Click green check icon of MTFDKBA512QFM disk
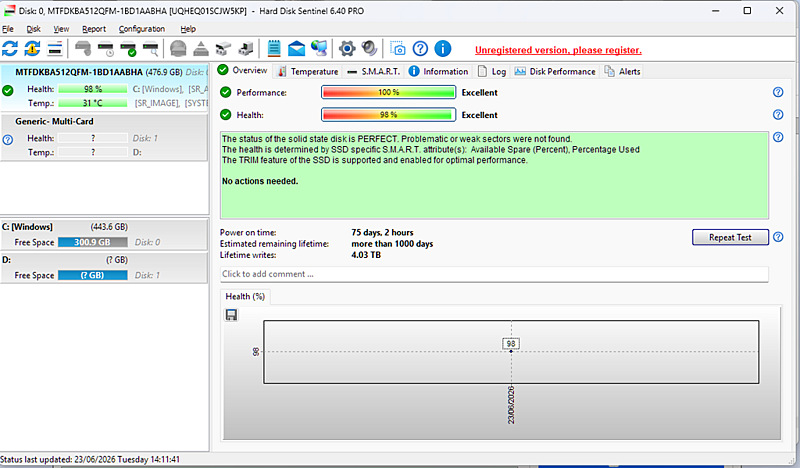 coord(8,91)
